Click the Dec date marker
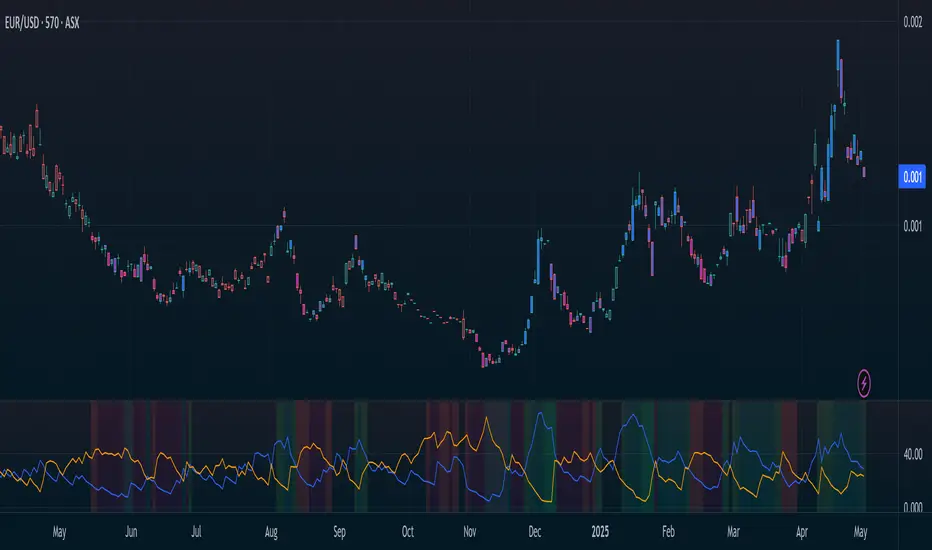 click(x=535, y=531)
